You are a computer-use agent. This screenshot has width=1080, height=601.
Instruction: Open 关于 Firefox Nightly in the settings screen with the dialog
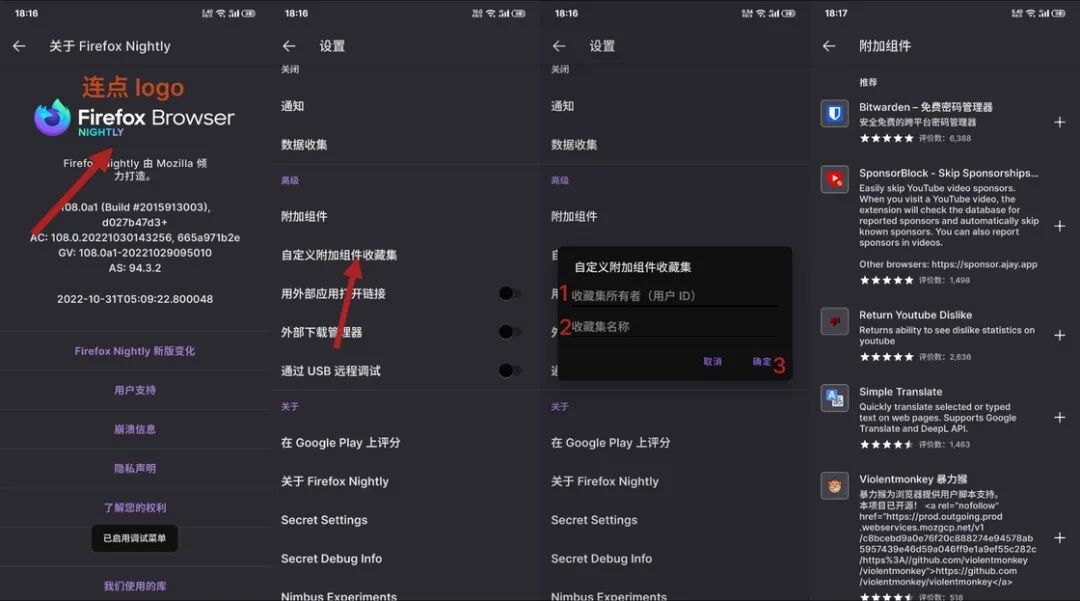click(605, 481)
